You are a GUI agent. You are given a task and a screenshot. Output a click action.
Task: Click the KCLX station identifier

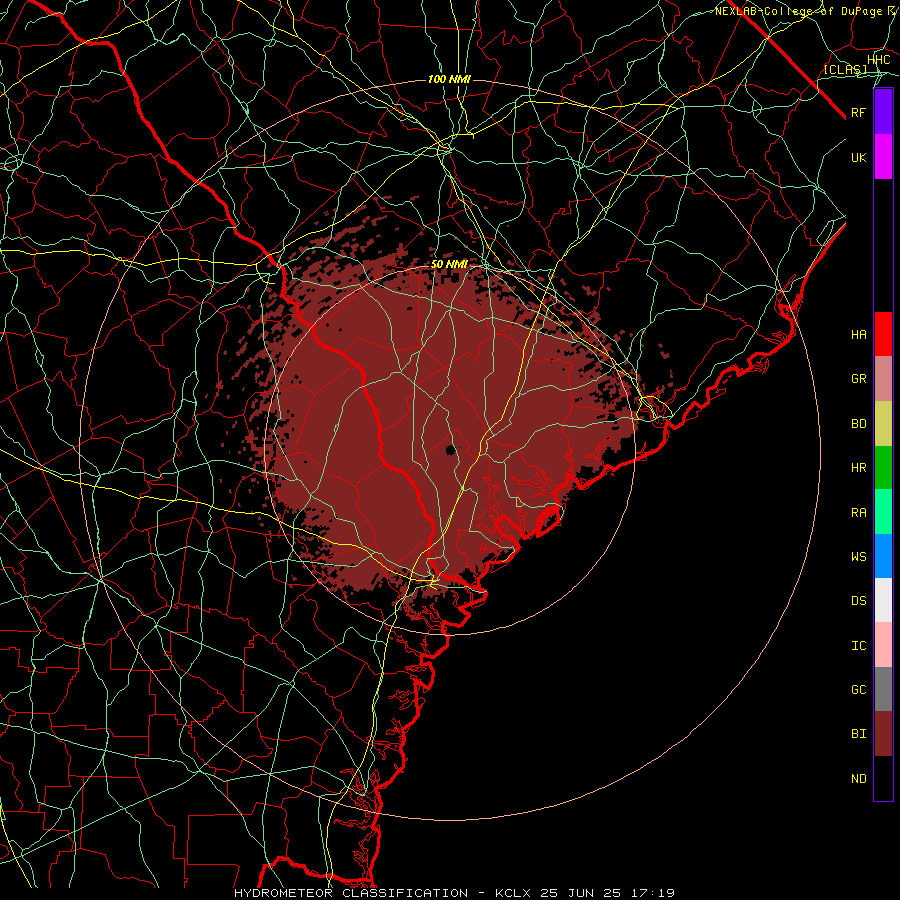tap(513, 893)
